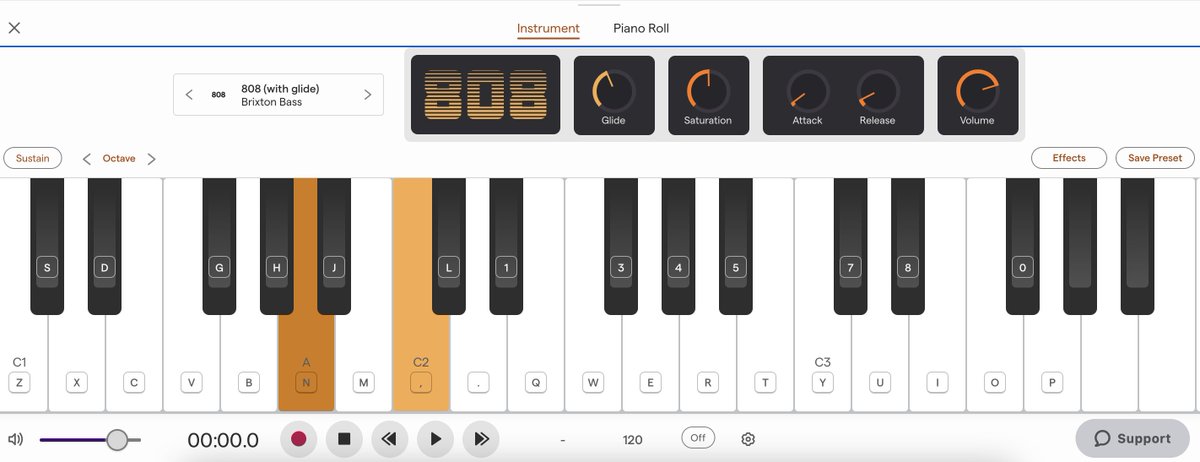Adjust the Release knob
1200x462 pixels.
(878, 91)
